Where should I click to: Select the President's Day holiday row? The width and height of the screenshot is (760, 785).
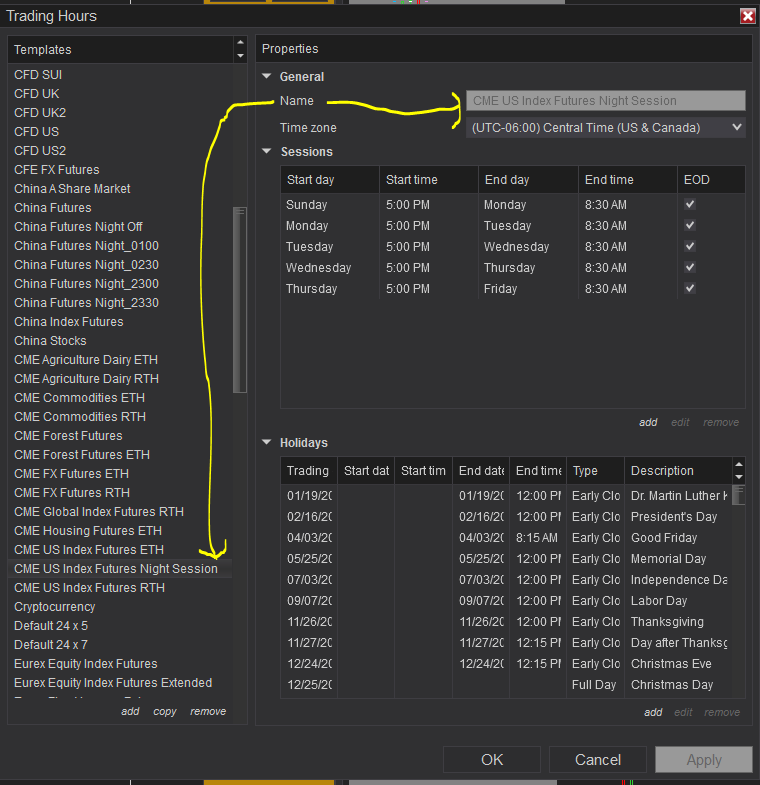point(506,517)
